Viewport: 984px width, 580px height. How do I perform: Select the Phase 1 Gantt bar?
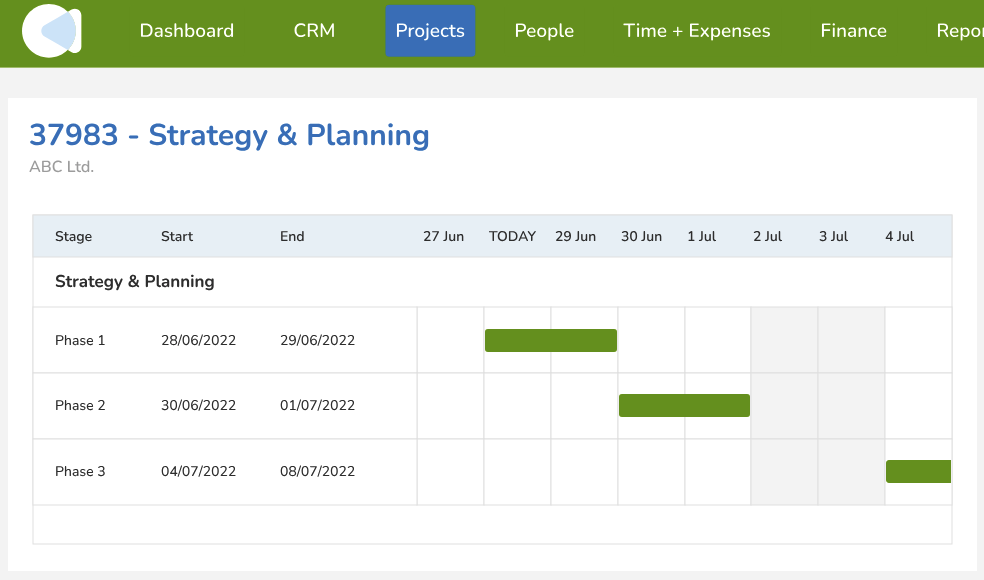550,340
